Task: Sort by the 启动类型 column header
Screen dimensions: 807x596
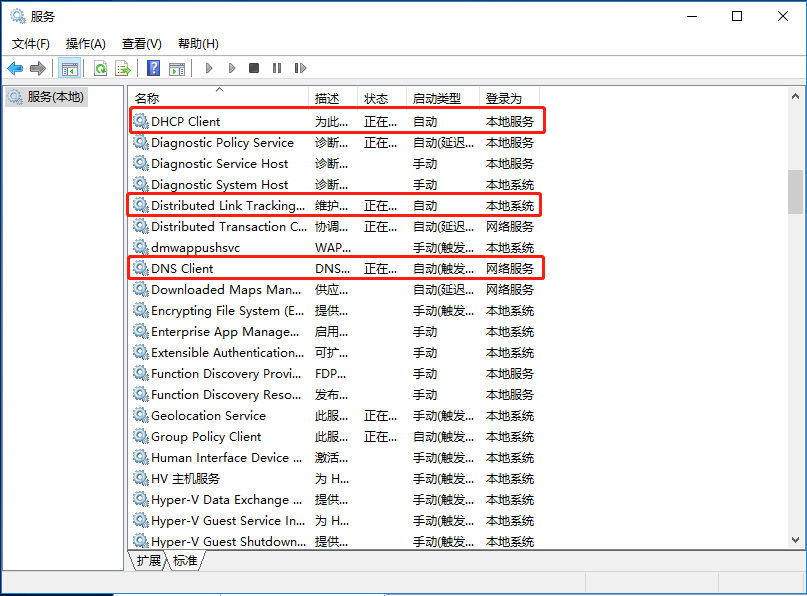Action: point(437,98)
